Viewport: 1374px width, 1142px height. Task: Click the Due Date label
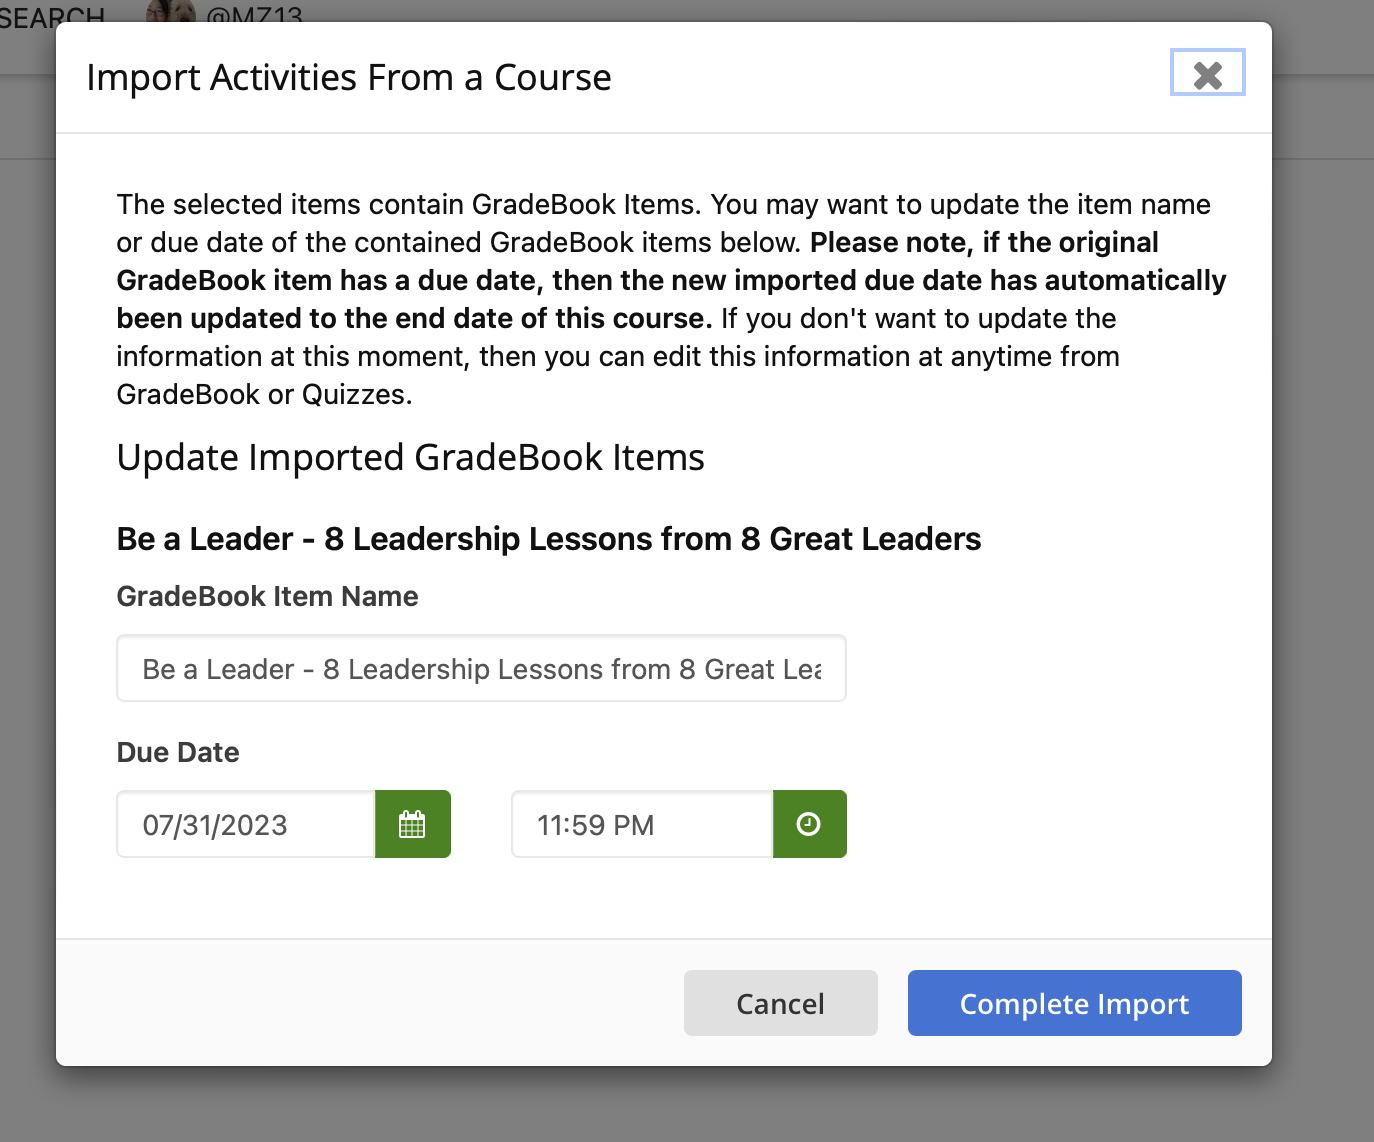[x=178, y=752]
